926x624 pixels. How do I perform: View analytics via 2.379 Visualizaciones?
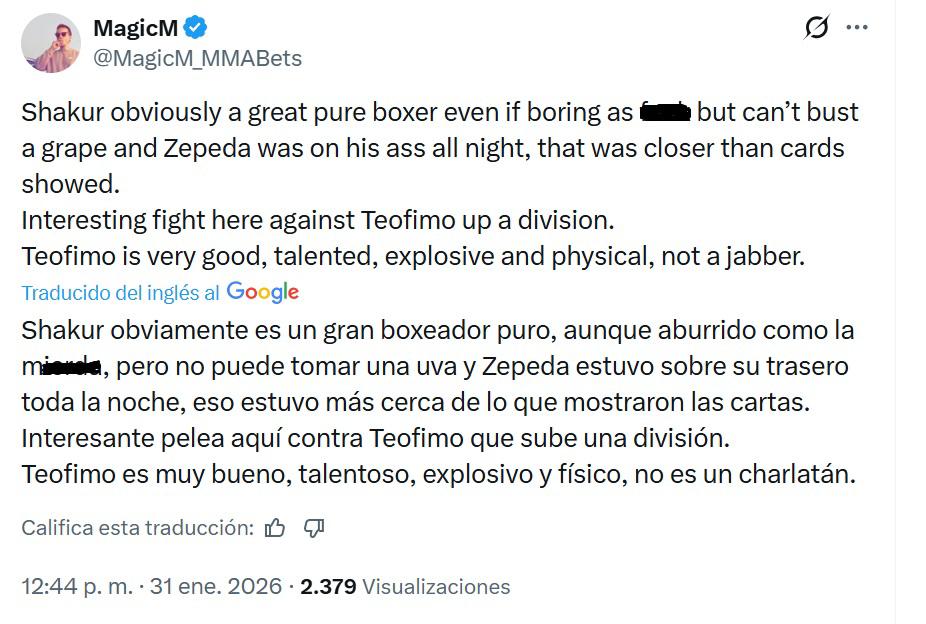pyautogui.click(x=410, y=588)
